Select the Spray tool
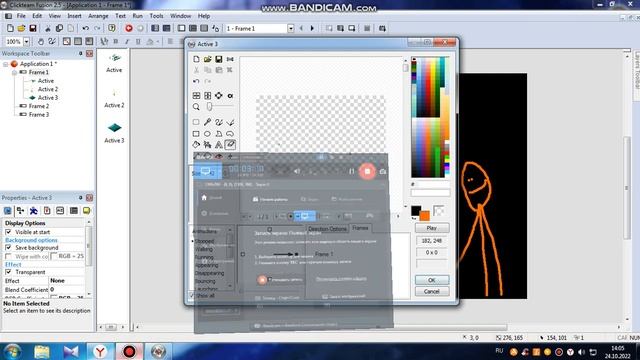The image size is (640, 360). pos(207,144)
